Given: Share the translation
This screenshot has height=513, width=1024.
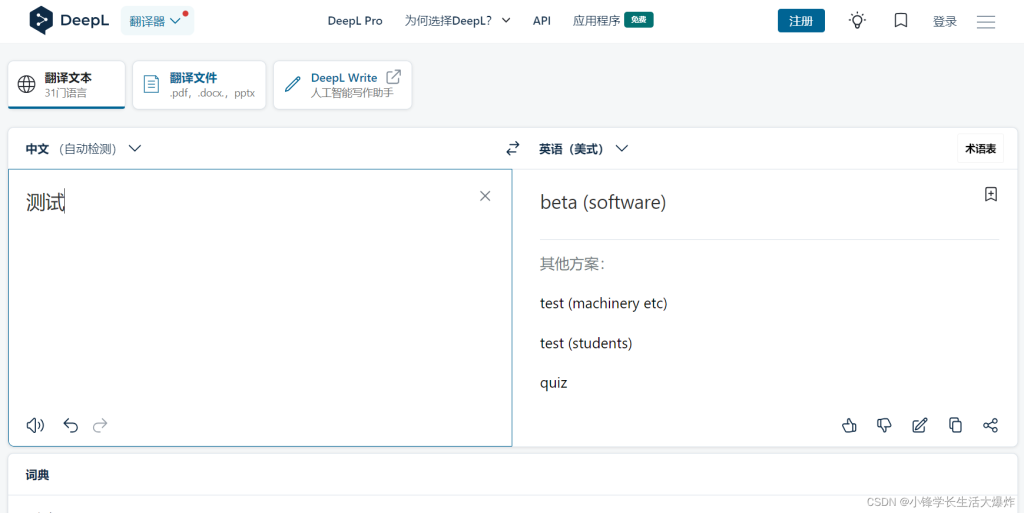Looking at the screenshot, I should point(990,426).
